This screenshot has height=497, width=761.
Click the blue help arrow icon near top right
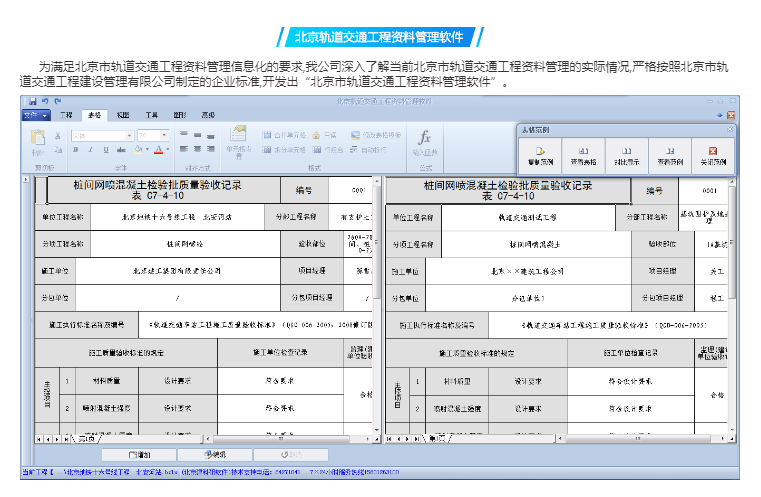[720, 115]
